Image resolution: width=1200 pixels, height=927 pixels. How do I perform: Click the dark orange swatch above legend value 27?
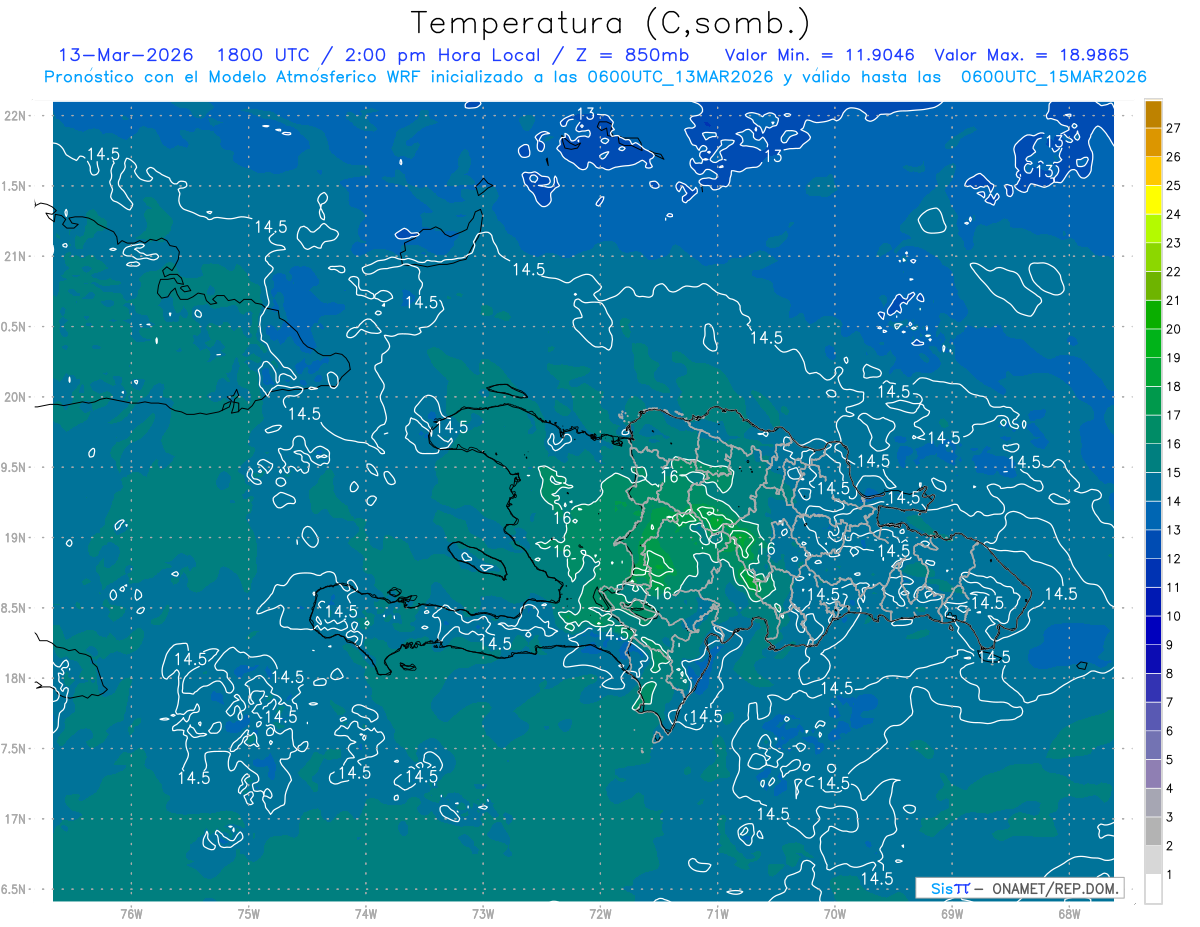1153,114
